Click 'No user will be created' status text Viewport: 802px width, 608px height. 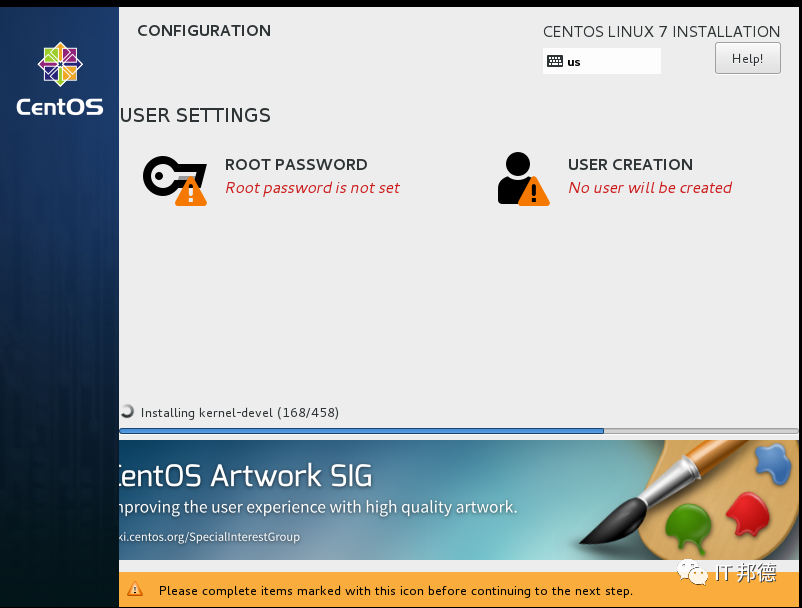coord(650,188)
